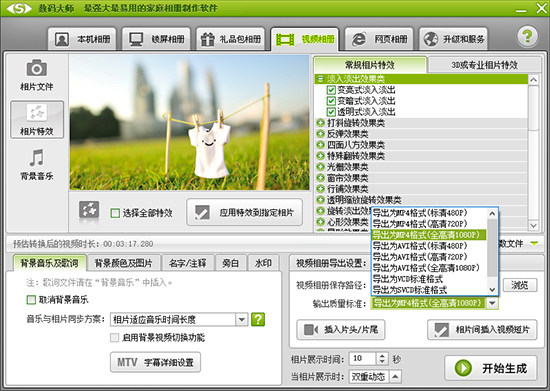Expand the 四面八方效果类 group
This screenshot has width=550, height=391.
(x=320, y=144)
